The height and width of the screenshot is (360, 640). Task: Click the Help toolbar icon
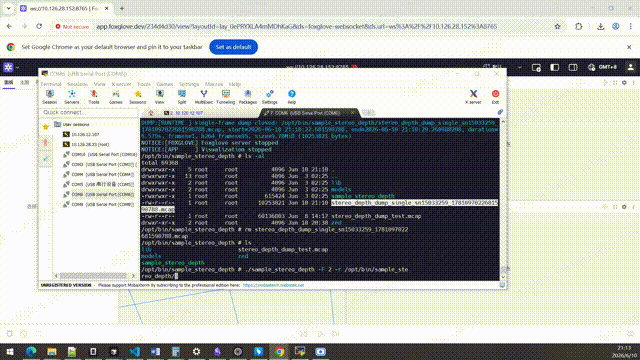[291, 97]
